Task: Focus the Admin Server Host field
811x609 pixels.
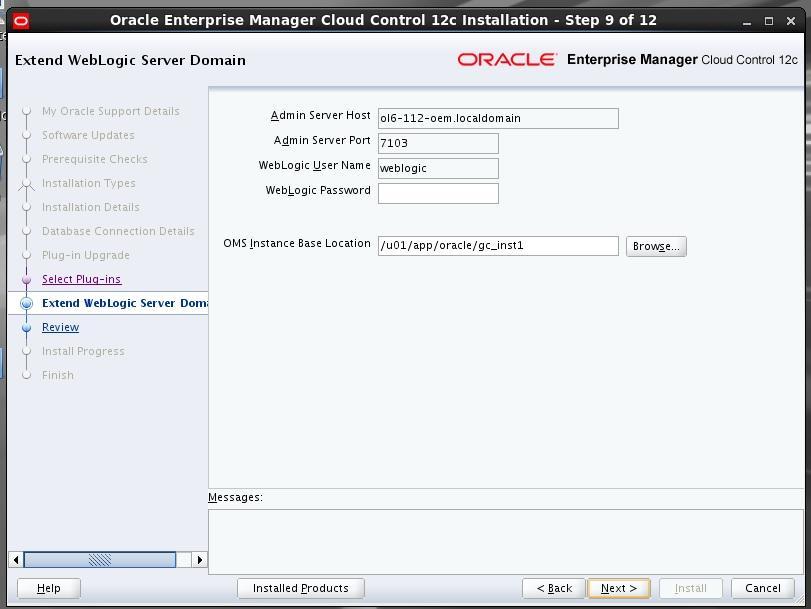Action: click(x=498, y=118)
